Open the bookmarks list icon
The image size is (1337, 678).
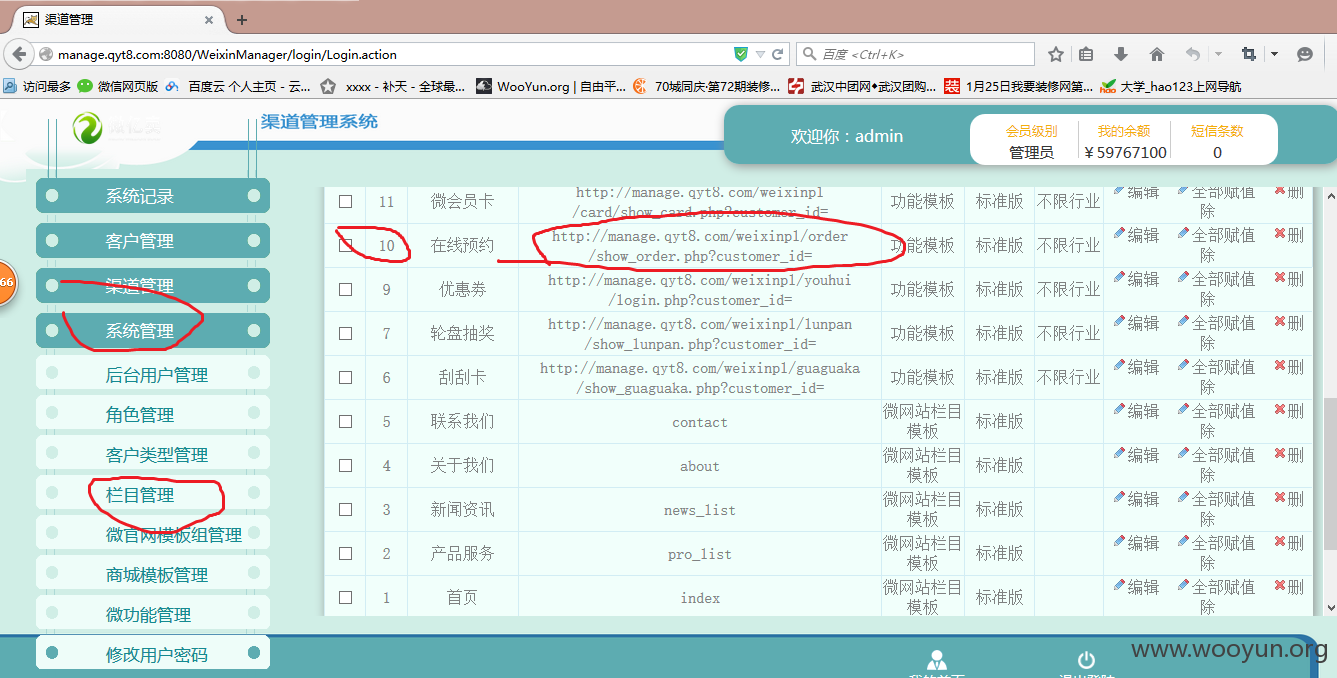point(1086,54)
